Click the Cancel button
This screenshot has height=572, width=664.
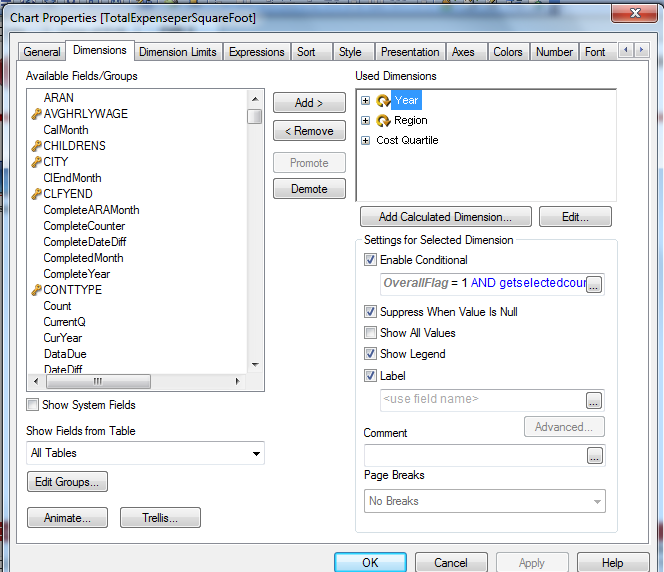tap(451, 563)
